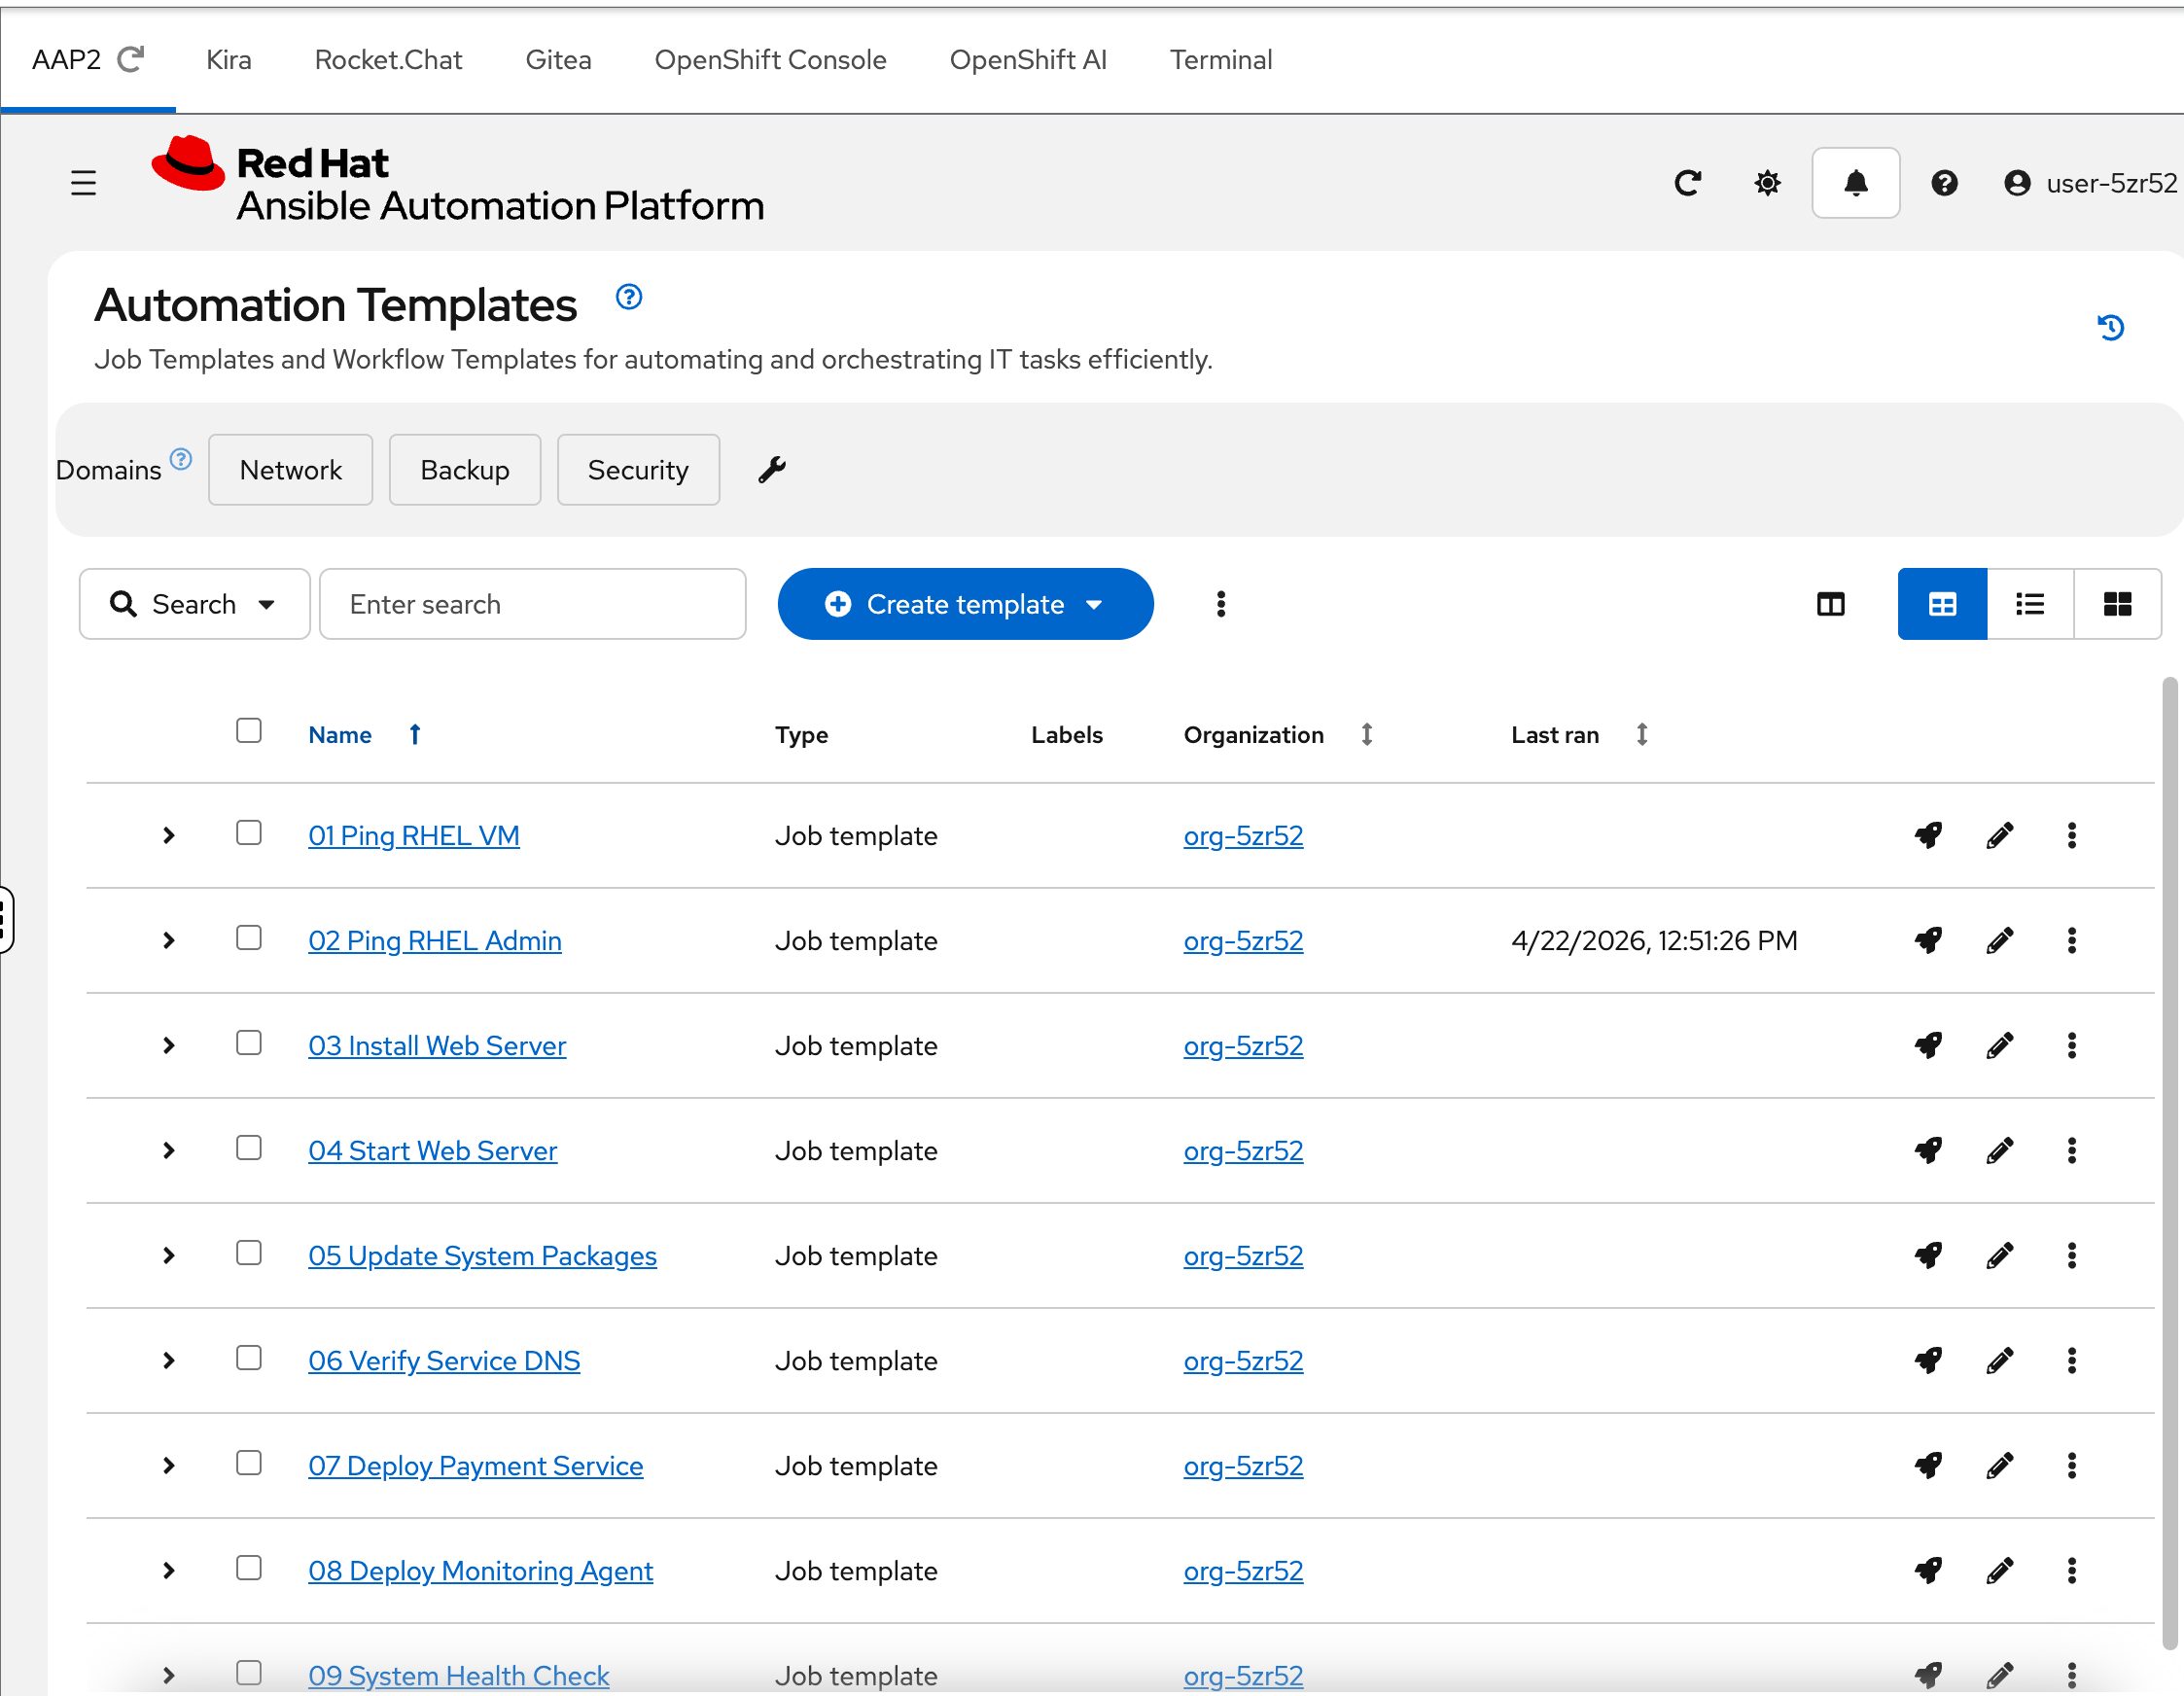Launch the 06 Verify Service DNS template
The width and height of the screenshot is (2184, 1696).
pyautogui.click(x=1928, y=1360)
